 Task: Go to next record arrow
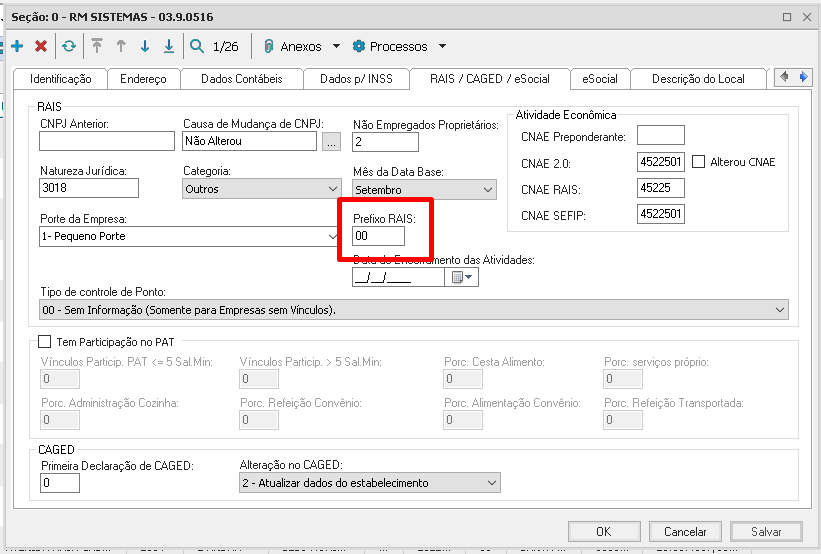145,46
